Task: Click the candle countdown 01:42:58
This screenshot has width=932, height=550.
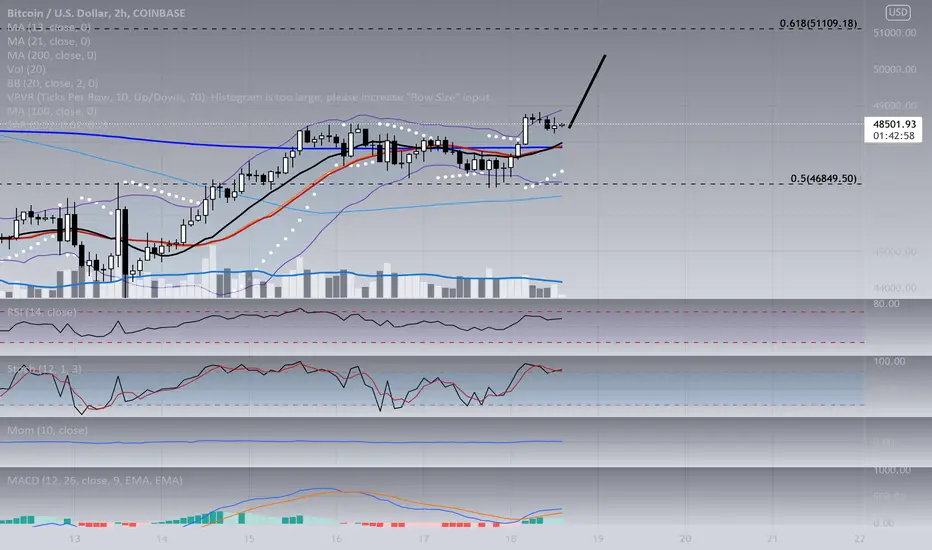Action: 894,136
